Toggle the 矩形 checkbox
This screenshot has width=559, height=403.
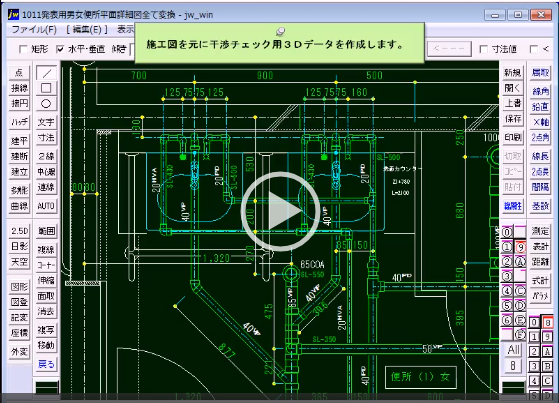23,49
